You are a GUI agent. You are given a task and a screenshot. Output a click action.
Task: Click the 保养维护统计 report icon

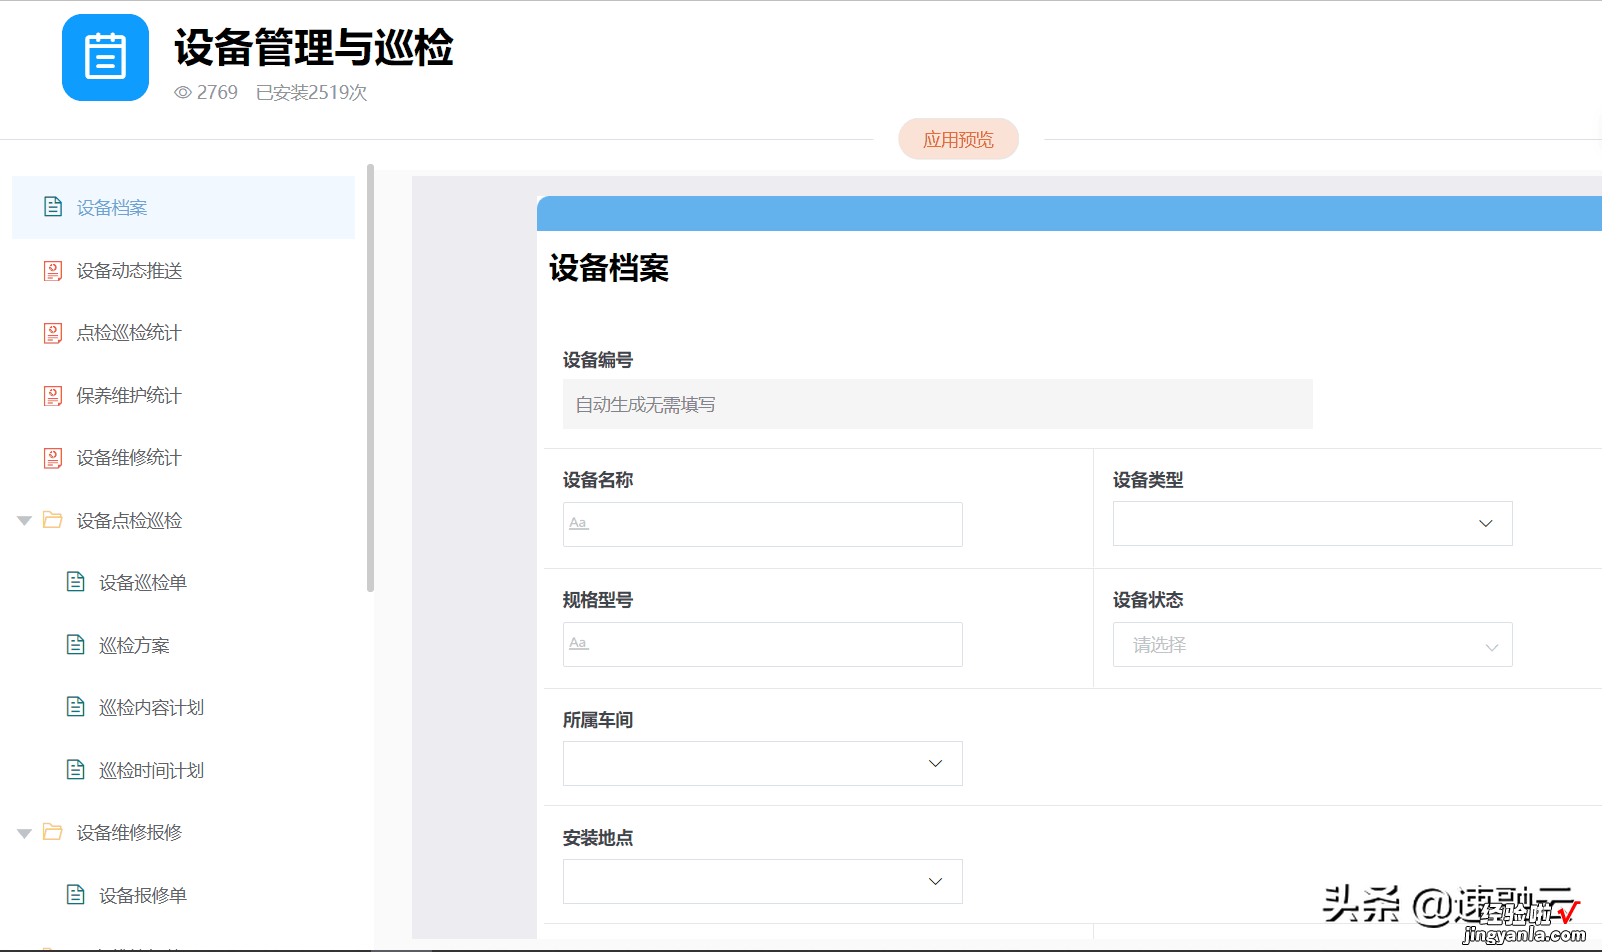tap(53, 396)
